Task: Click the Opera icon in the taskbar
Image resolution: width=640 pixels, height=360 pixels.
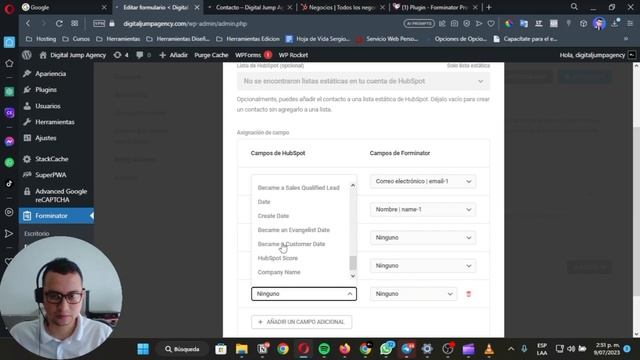Action: tap(303, 349)
